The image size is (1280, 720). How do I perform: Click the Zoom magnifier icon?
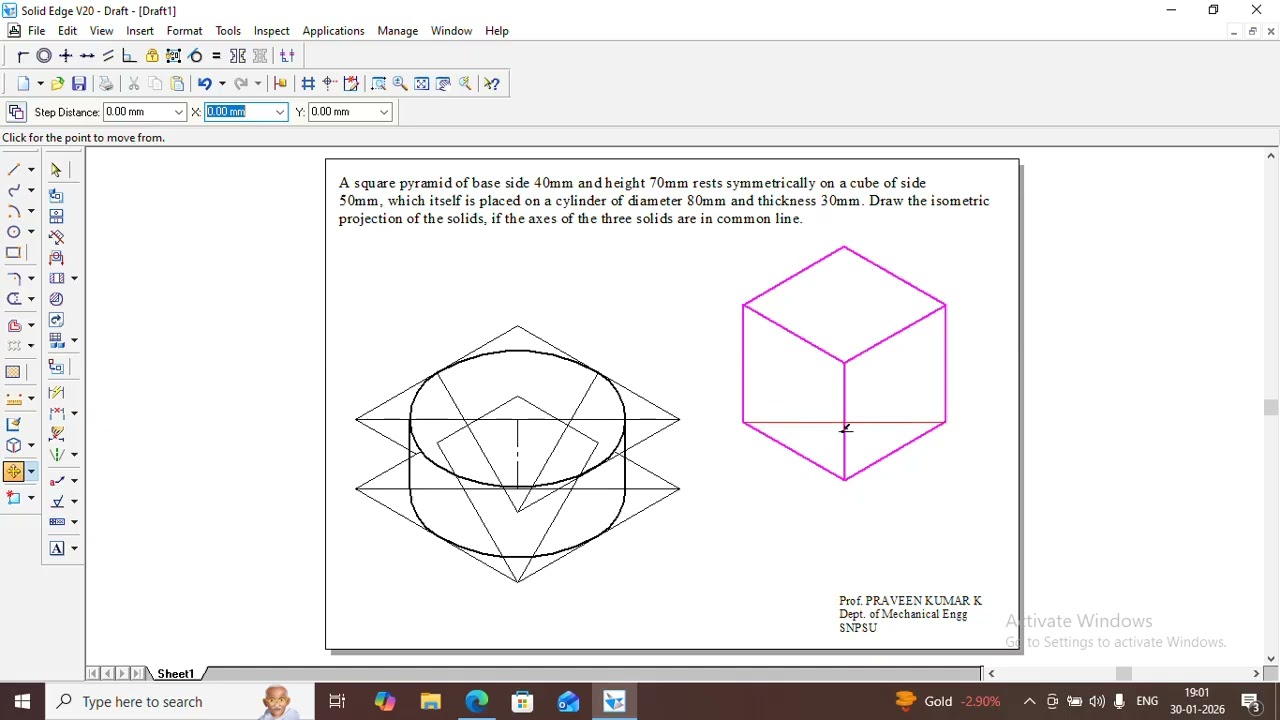point(400,84)
